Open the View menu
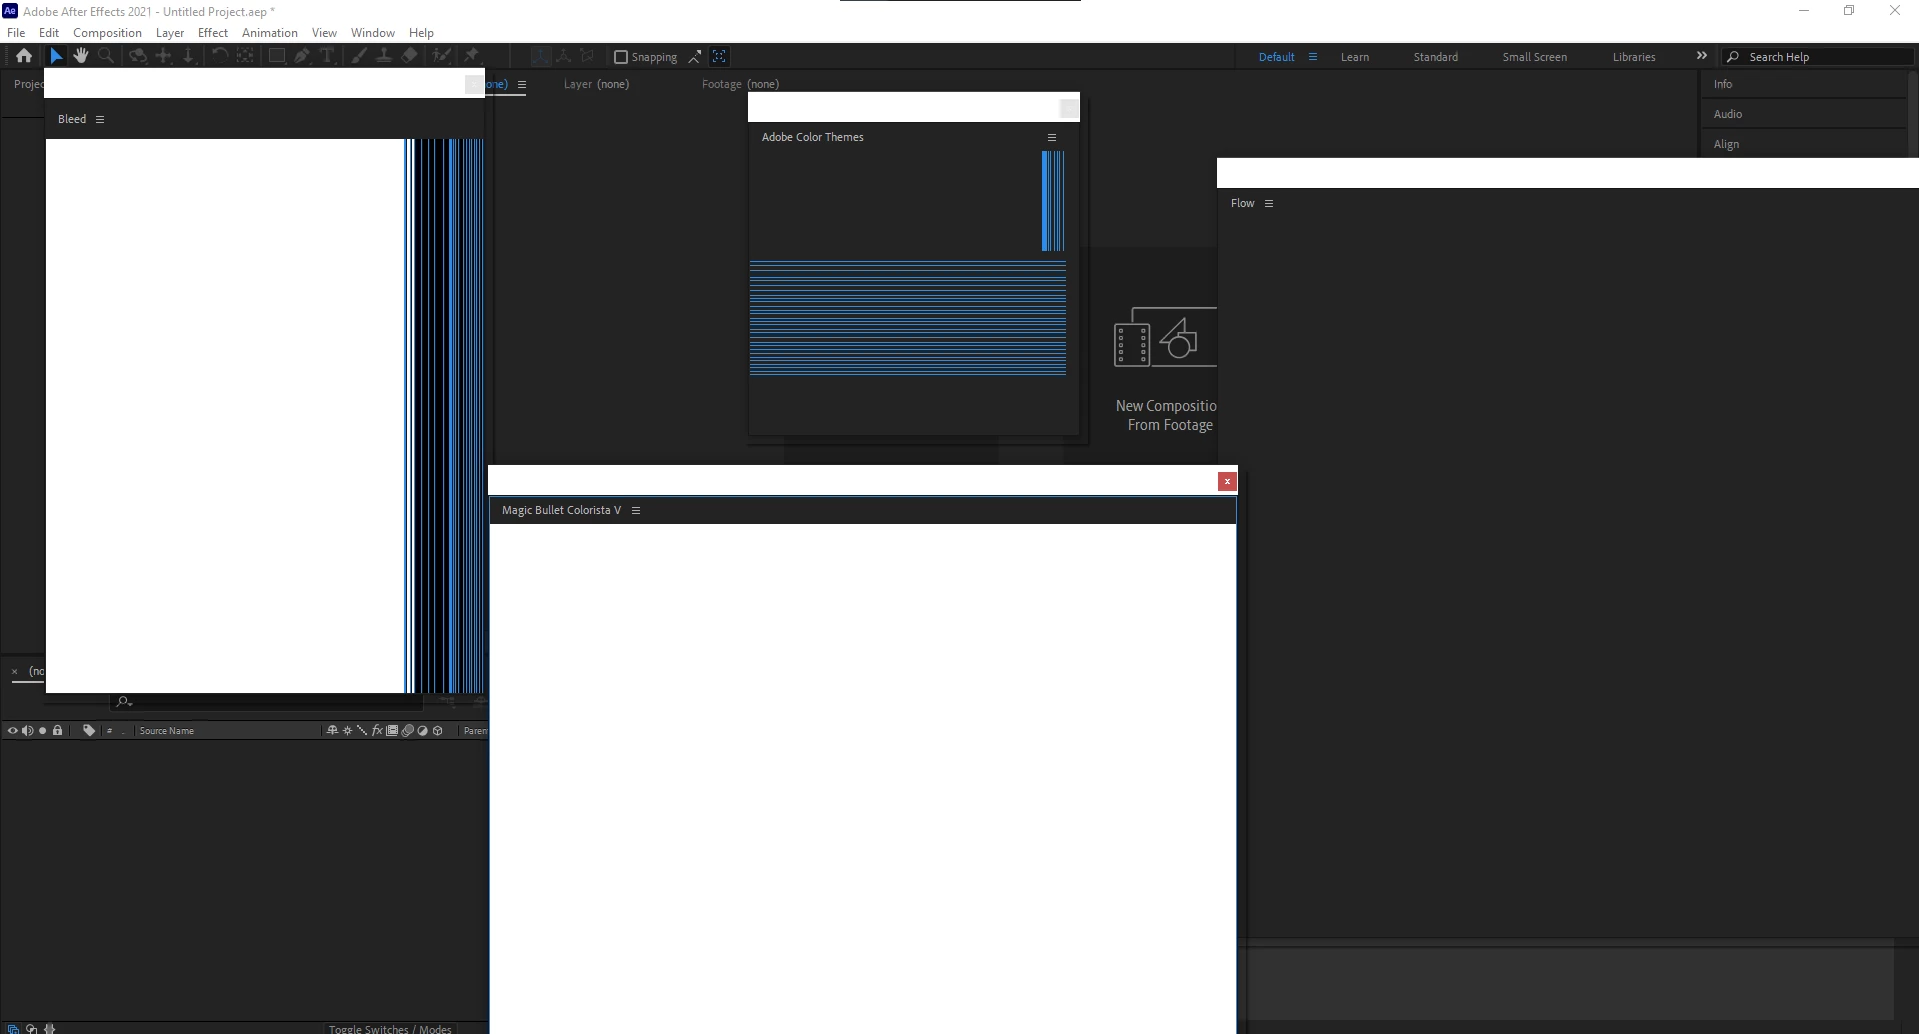 [x=324, y=33]
